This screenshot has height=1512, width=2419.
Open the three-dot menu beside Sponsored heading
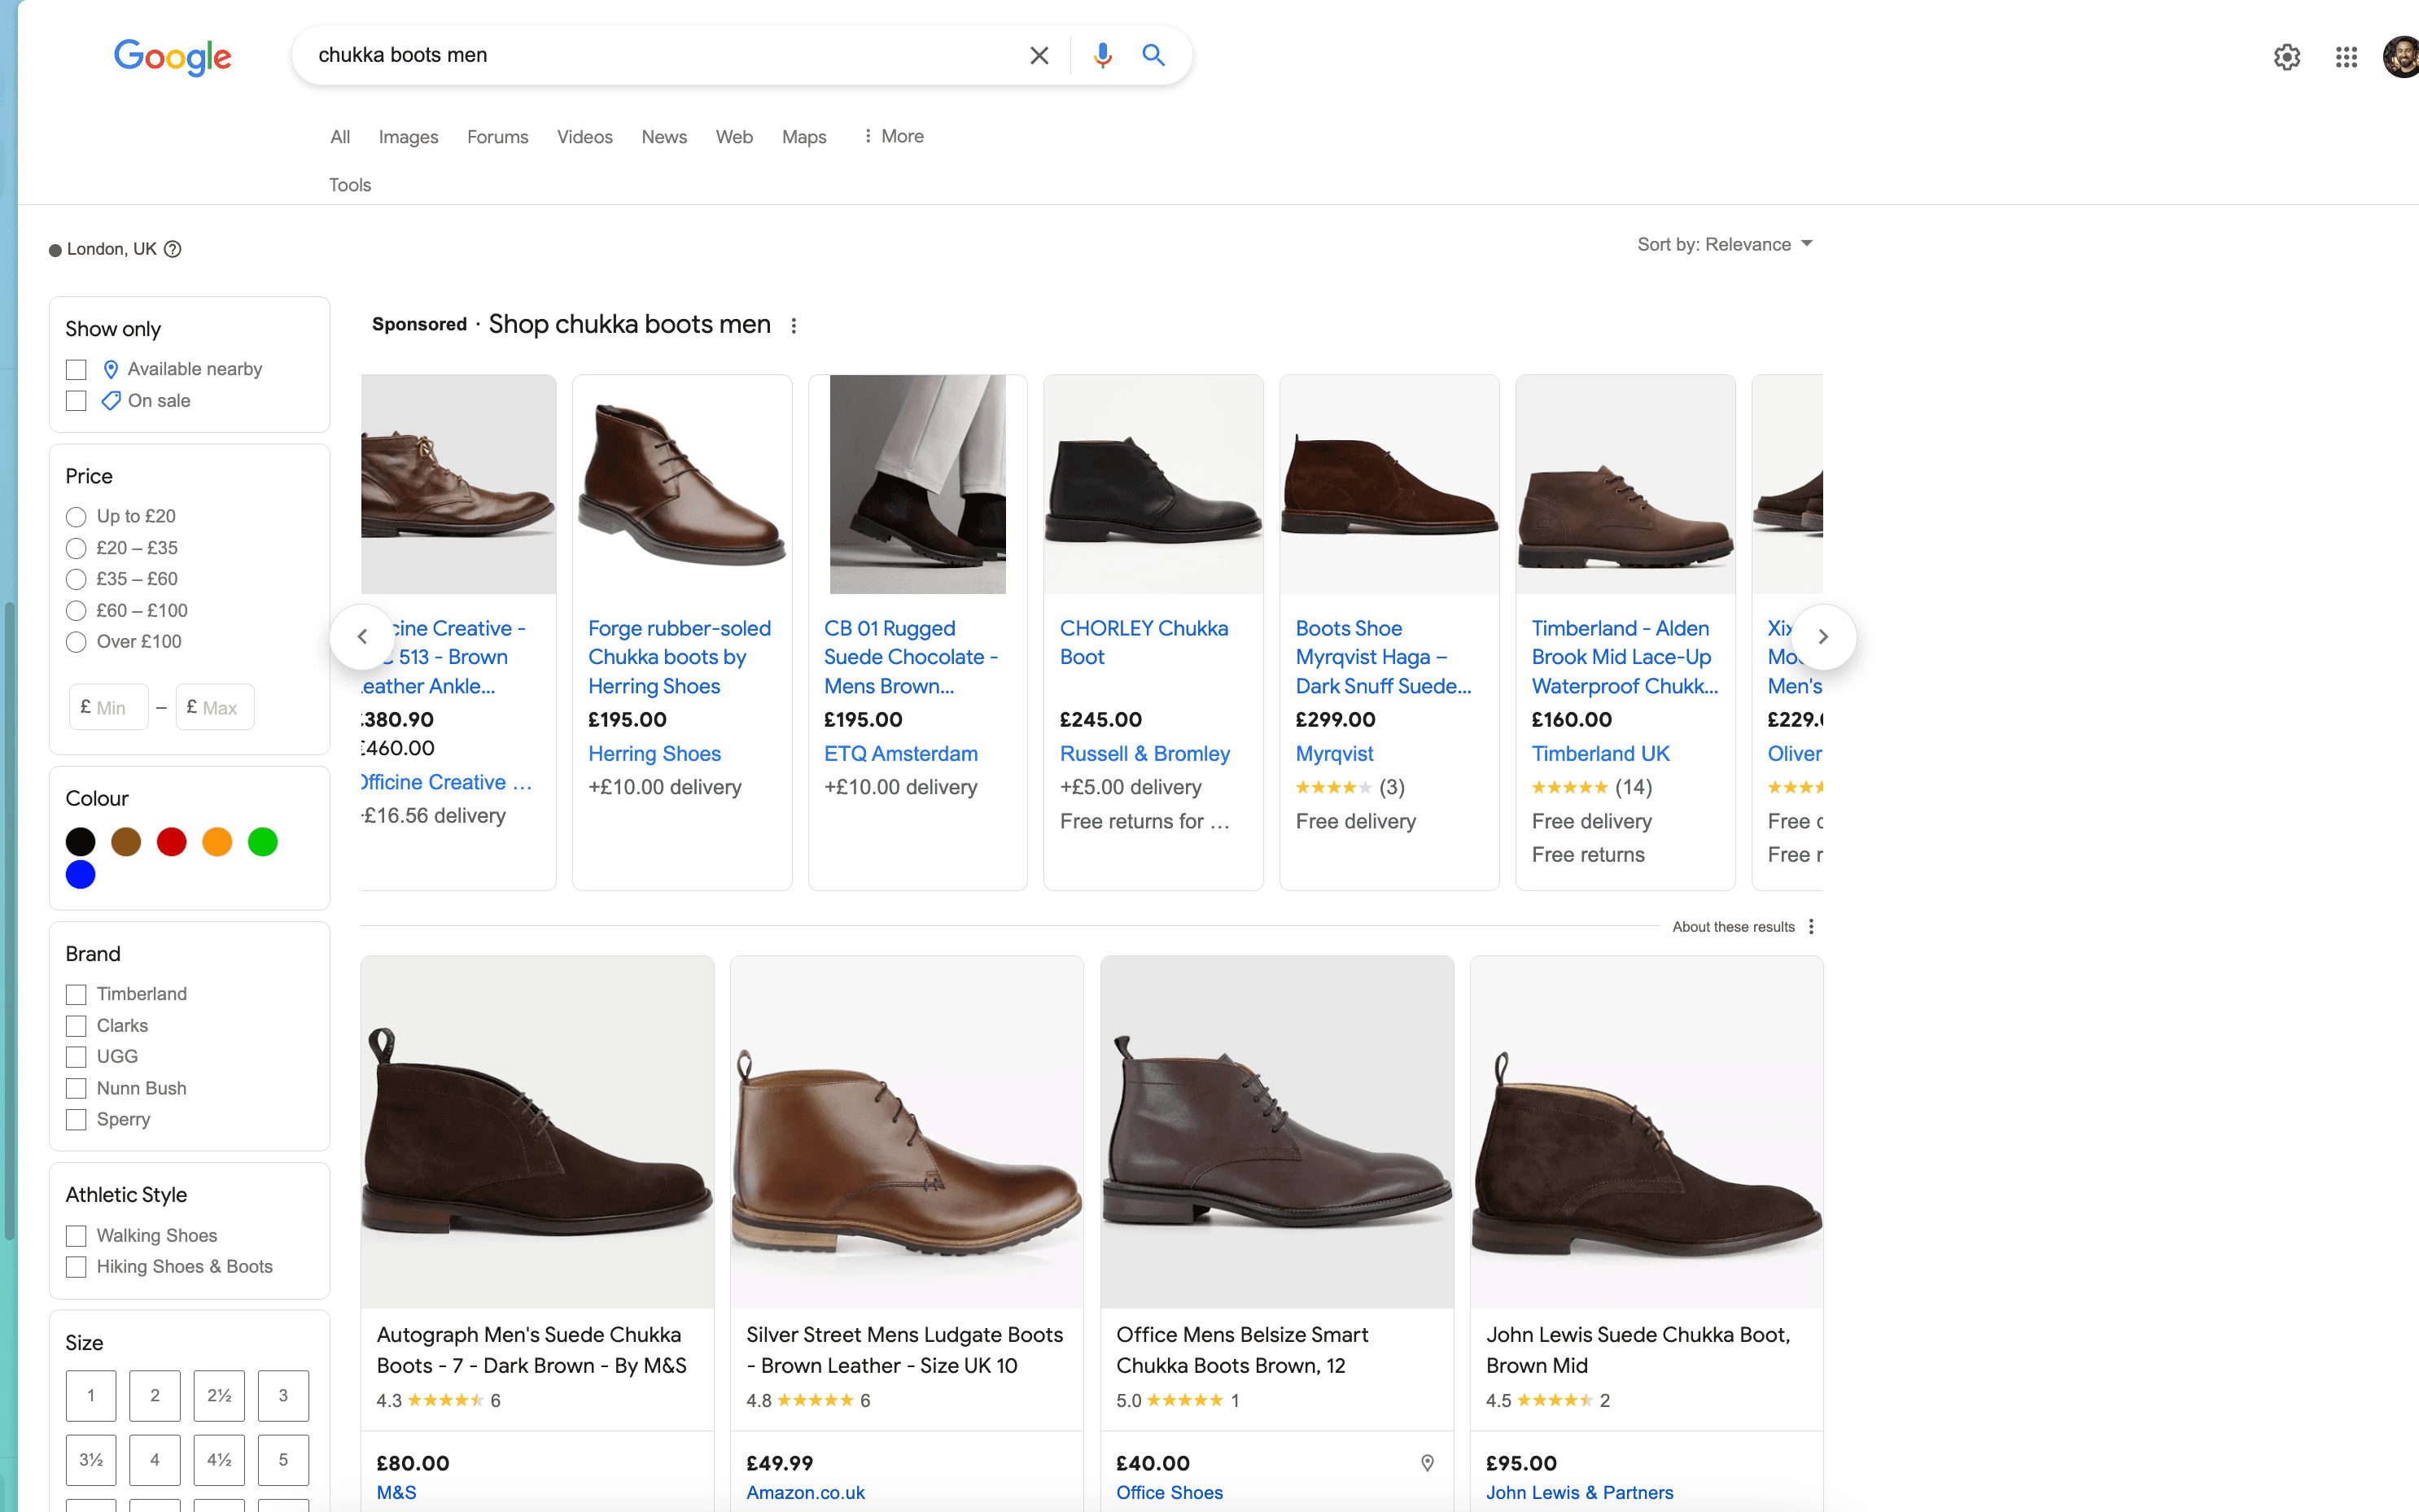(x=794, y=326)
